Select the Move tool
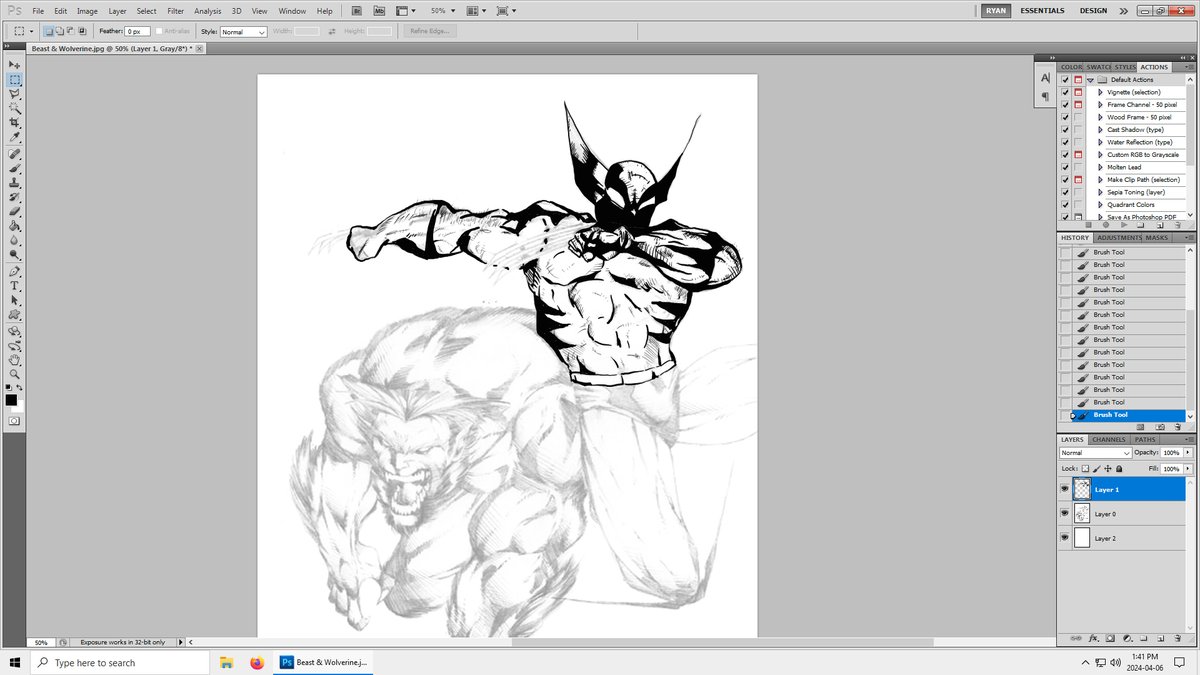Screen dimensions: 1200x675 [x=15, y=64]
